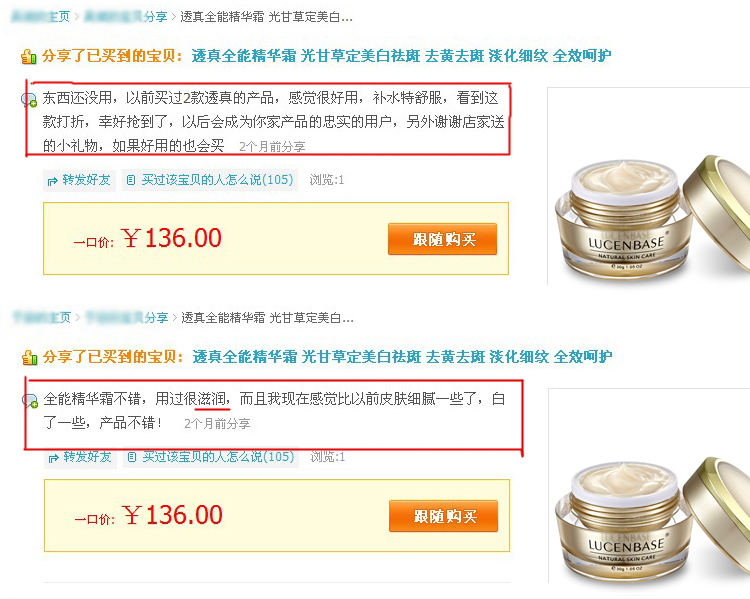The image size is (750, 599).
Task: Click the second 跟随购买 button
Action: coord(443,516)
